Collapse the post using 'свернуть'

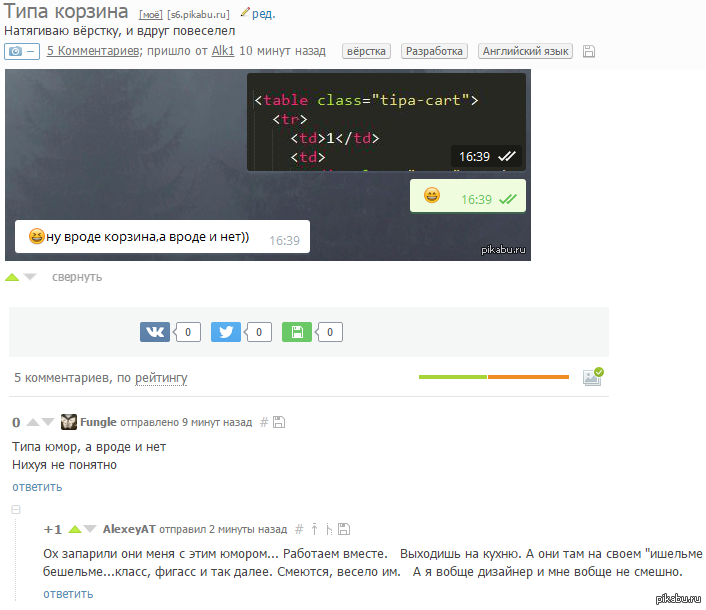(77, 277)
